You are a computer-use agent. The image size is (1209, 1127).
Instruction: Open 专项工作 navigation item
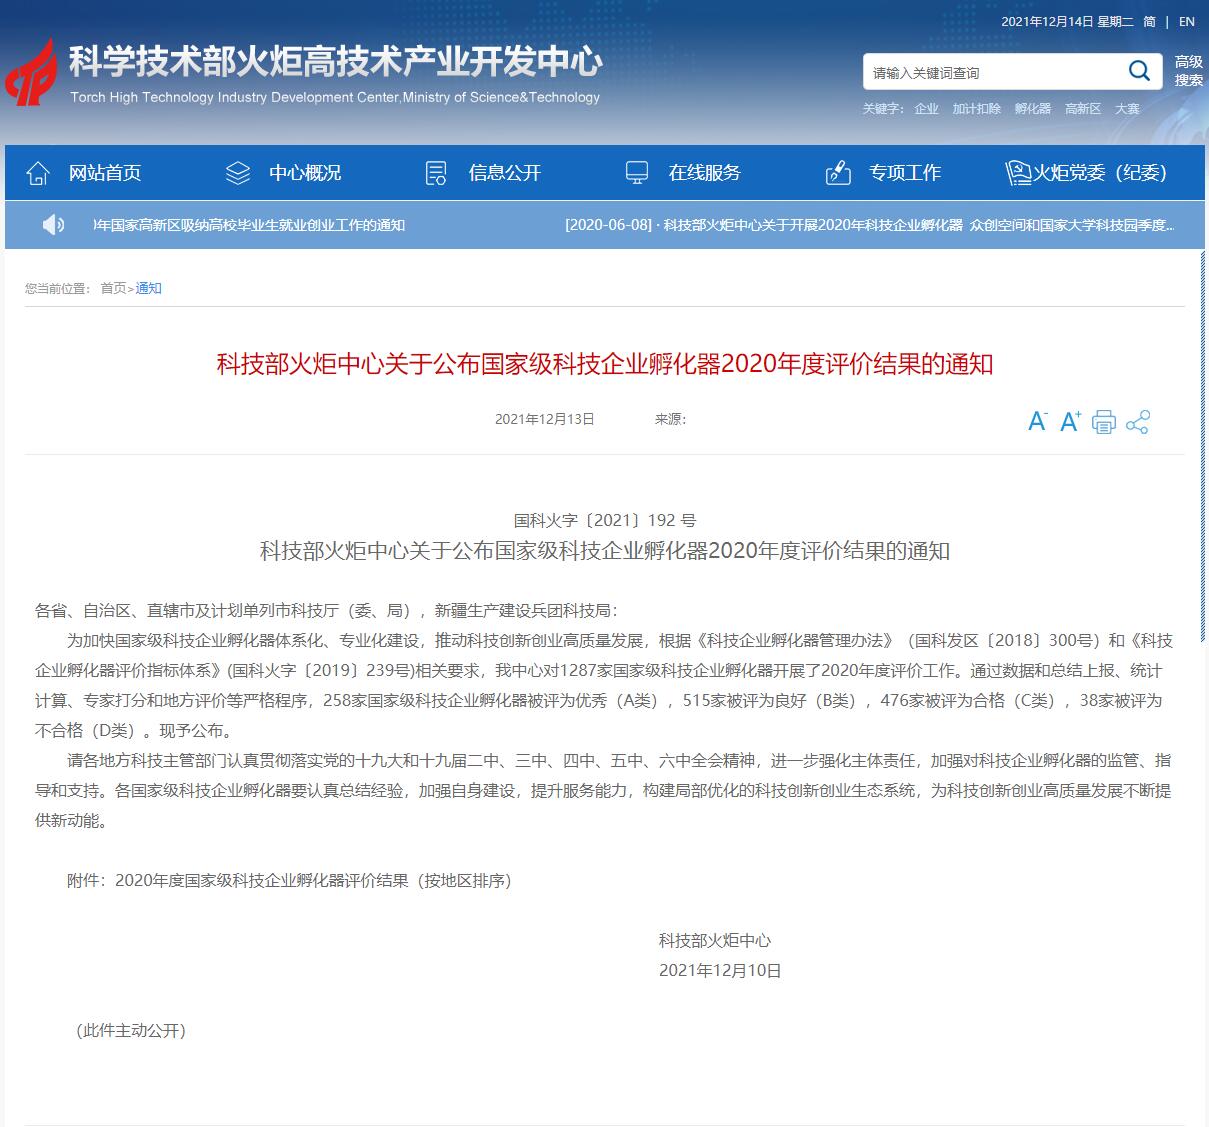pyautogui.click(x=904, y=173)
